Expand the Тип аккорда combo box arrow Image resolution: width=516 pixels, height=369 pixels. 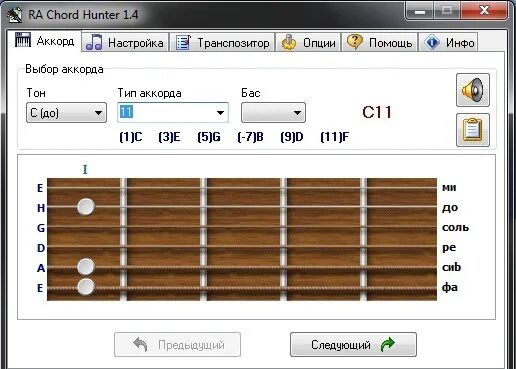[220, 113]
